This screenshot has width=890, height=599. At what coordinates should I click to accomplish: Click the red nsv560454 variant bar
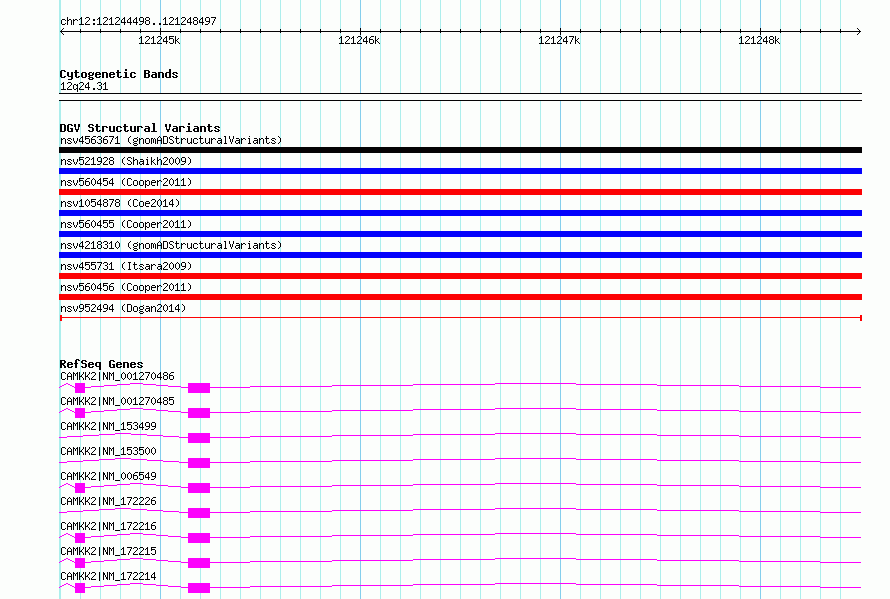click(x=460, y=192)
